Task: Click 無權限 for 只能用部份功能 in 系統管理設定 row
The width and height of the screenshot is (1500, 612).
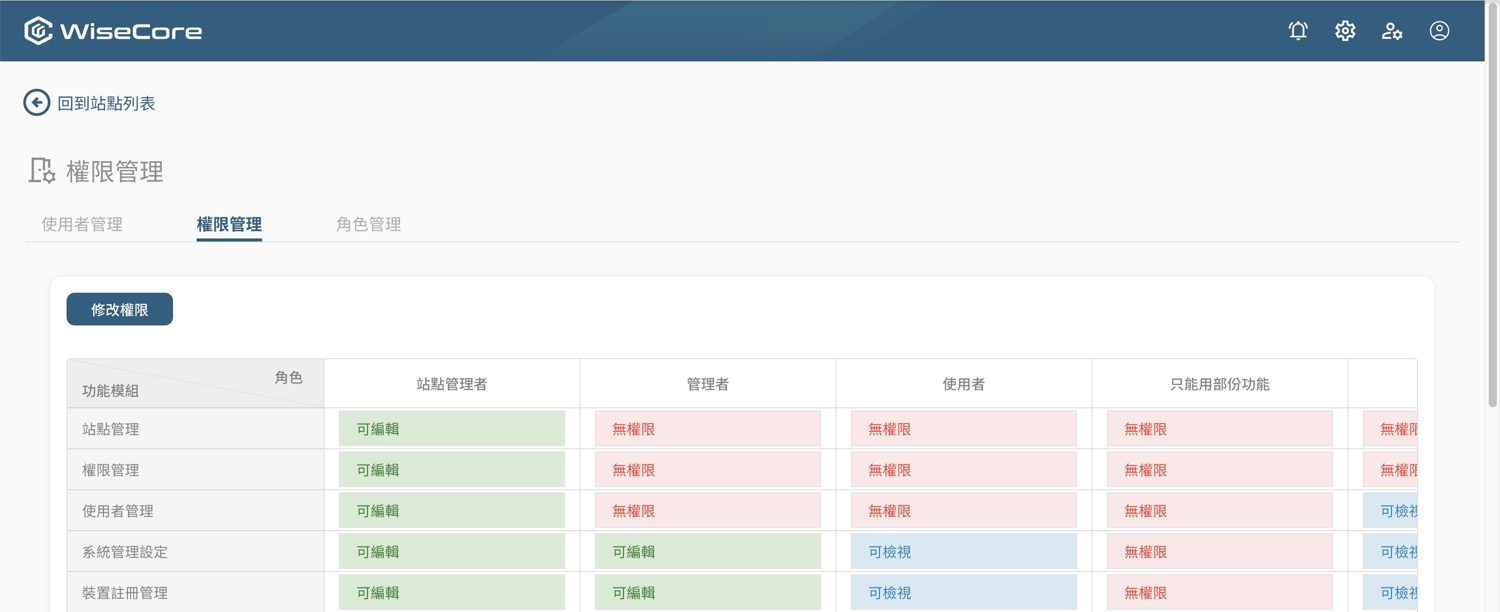Action: point(1220,552)
